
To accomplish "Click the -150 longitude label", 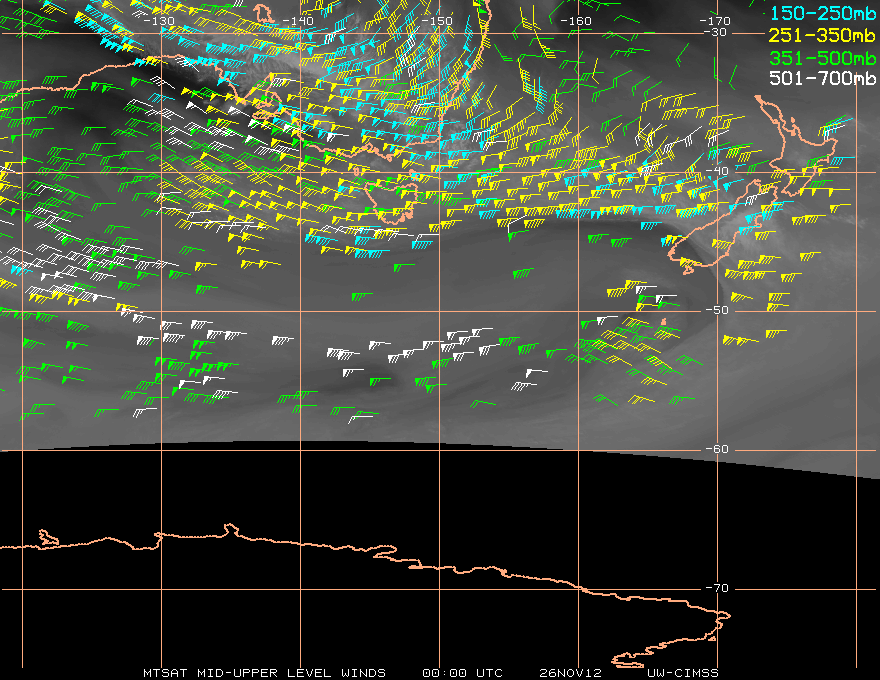I will point(437,21).
